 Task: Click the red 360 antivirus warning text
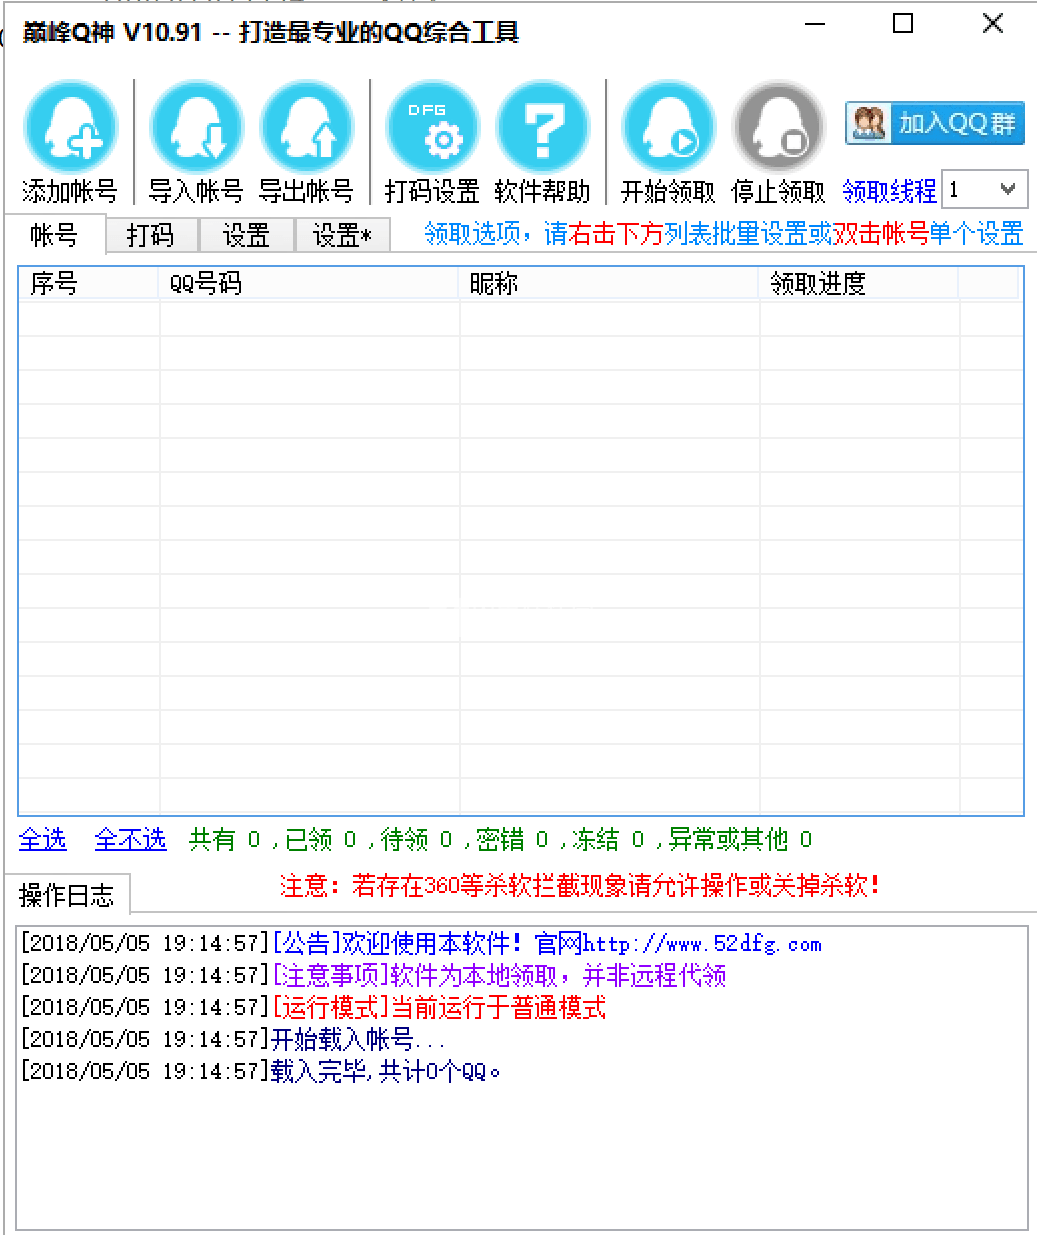(x=580, y=885)
